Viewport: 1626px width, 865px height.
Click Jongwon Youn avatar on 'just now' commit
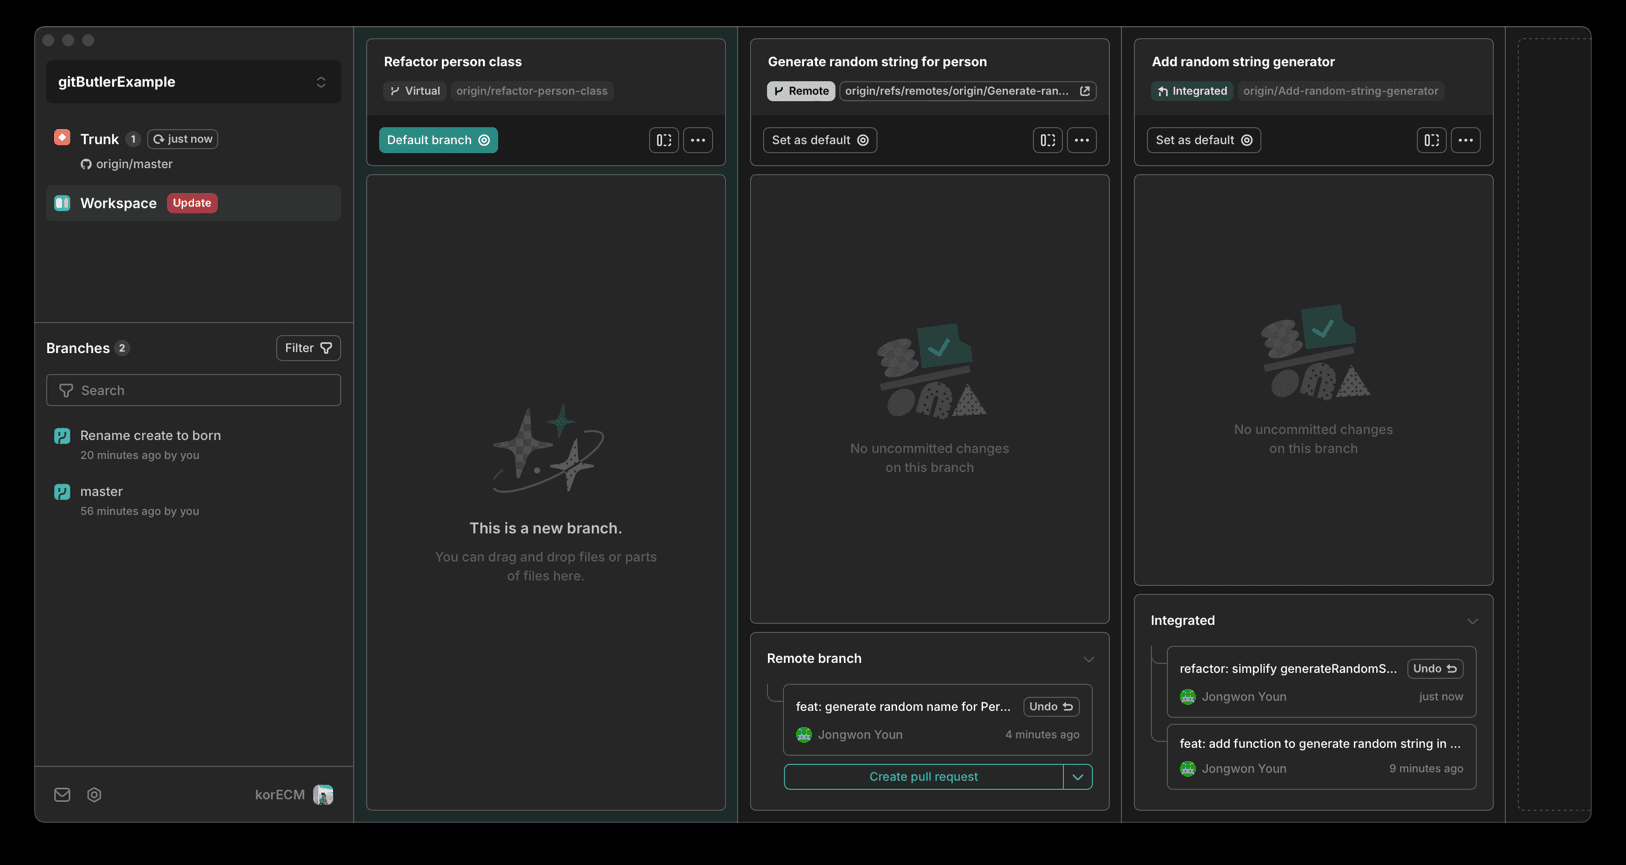1188,697
